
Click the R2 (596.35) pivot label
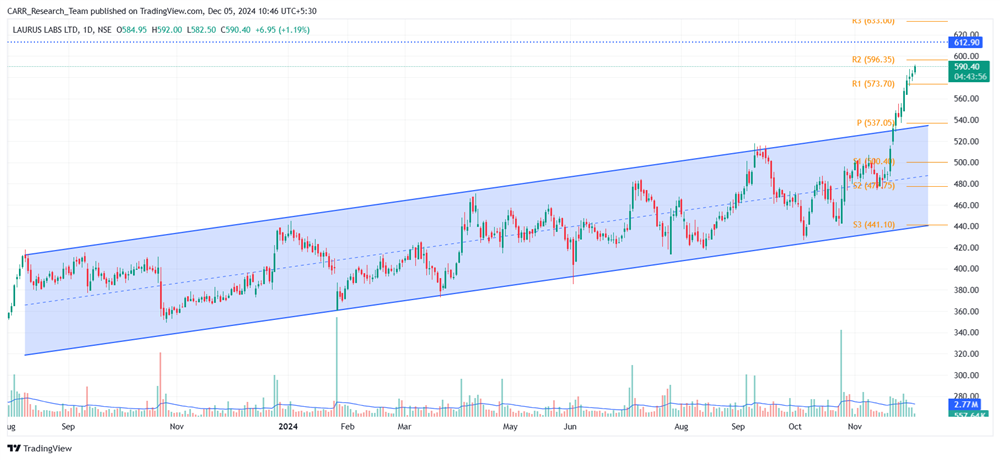[873, 59]
